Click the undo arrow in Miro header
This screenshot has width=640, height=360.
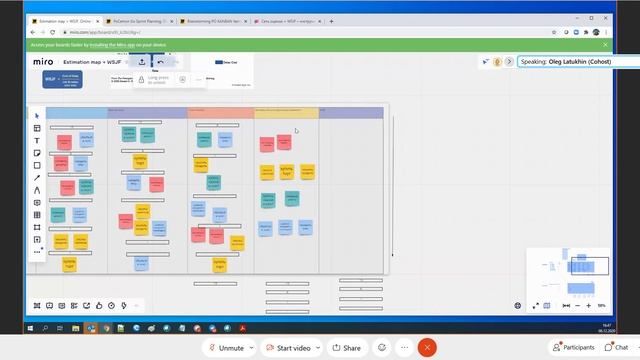click(x=160, y=62)
